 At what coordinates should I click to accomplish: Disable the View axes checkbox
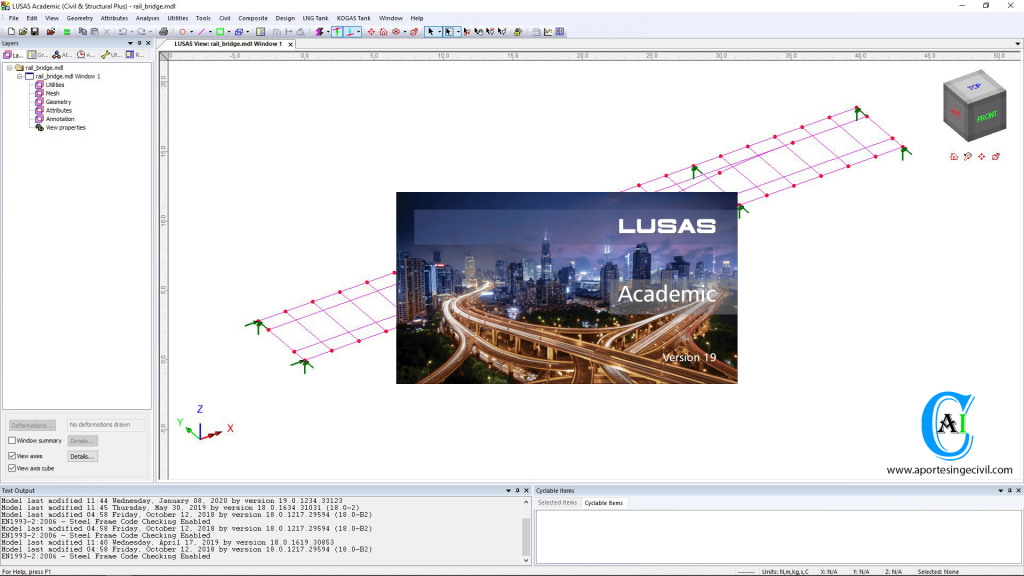[12, 455]
